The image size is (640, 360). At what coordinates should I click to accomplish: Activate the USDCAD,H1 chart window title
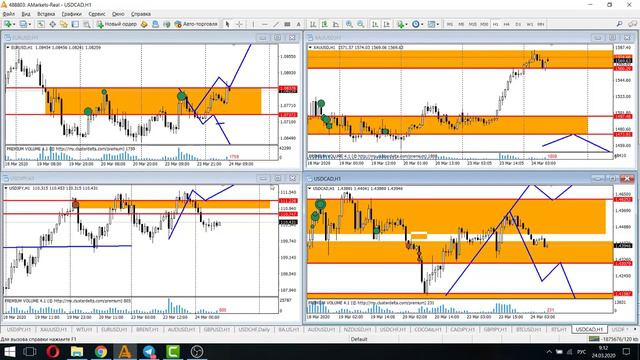pos(327,179)
